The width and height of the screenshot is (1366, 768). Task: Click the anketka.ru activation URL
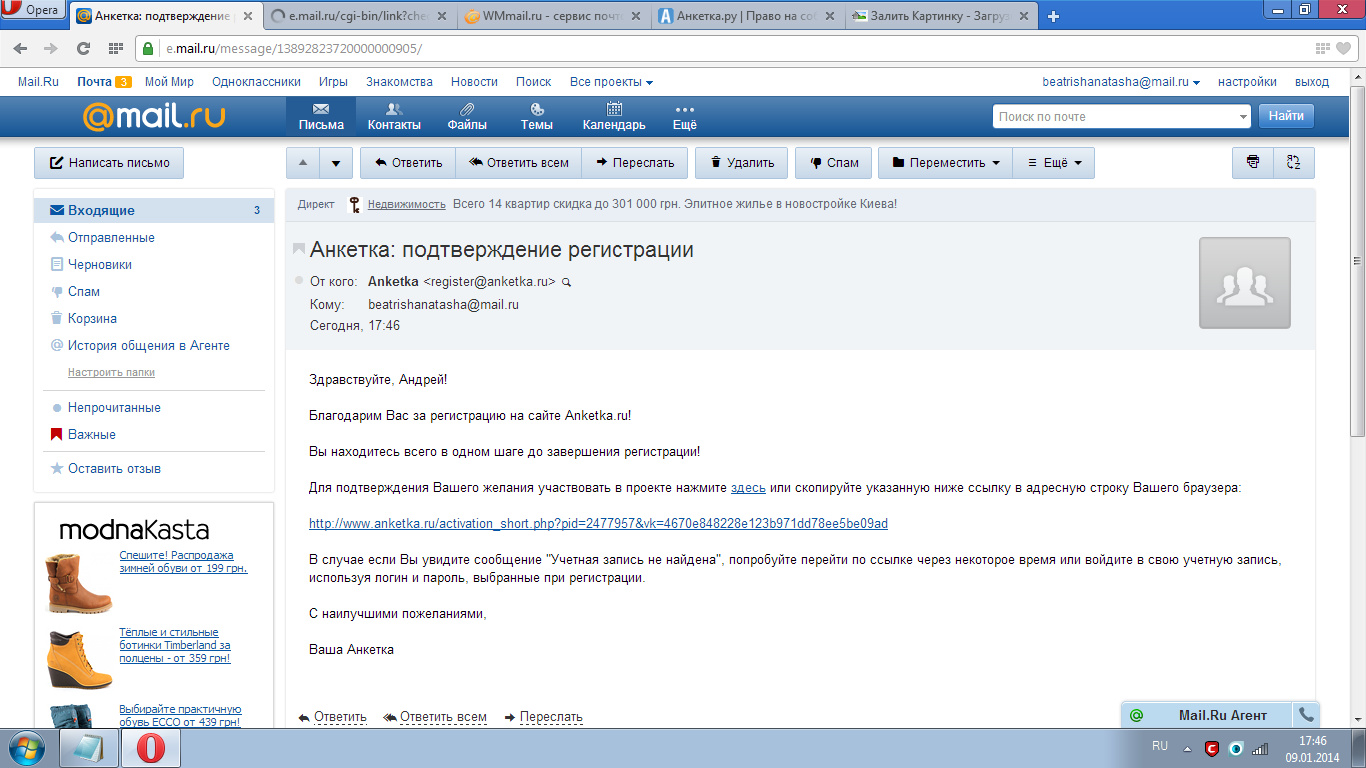[598, 524]
